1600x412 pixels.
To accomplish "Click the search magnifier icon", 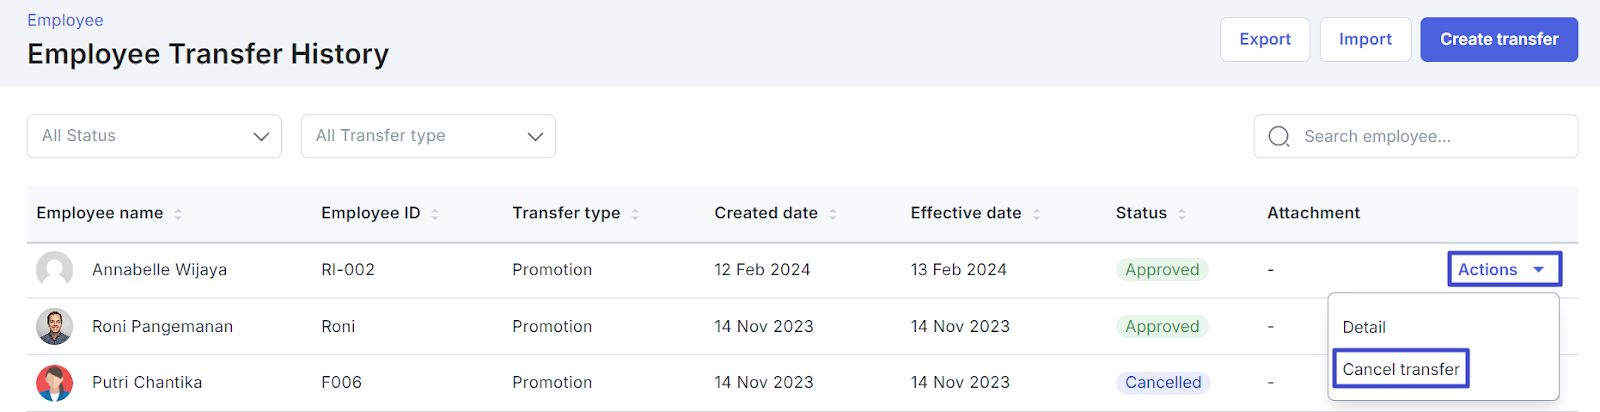I will (x=1279, y=137).
